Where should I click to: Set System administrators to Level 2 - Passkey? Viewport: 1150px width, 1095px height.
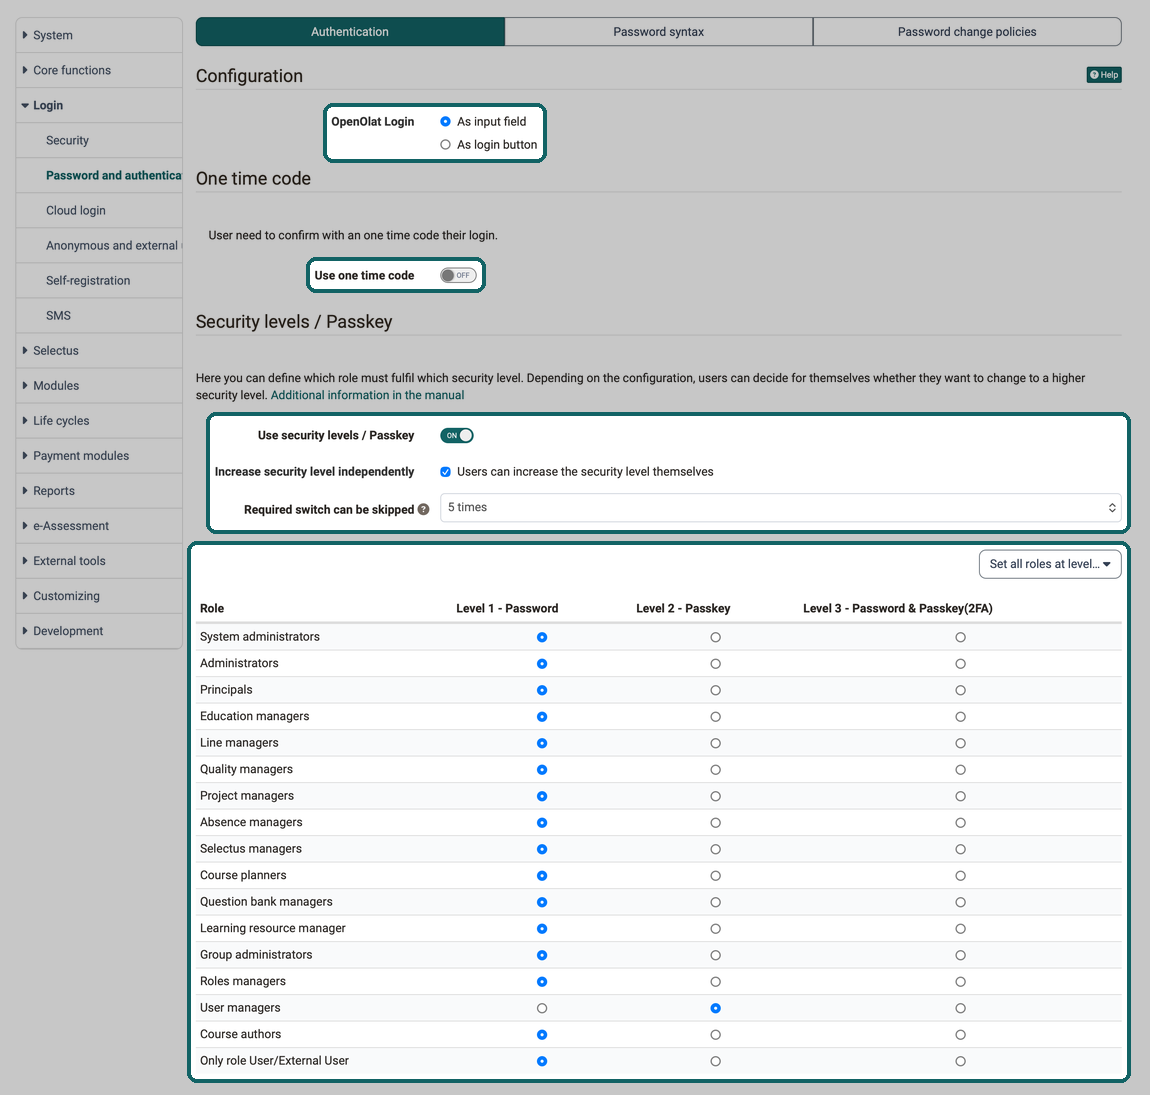coord(715,637)
